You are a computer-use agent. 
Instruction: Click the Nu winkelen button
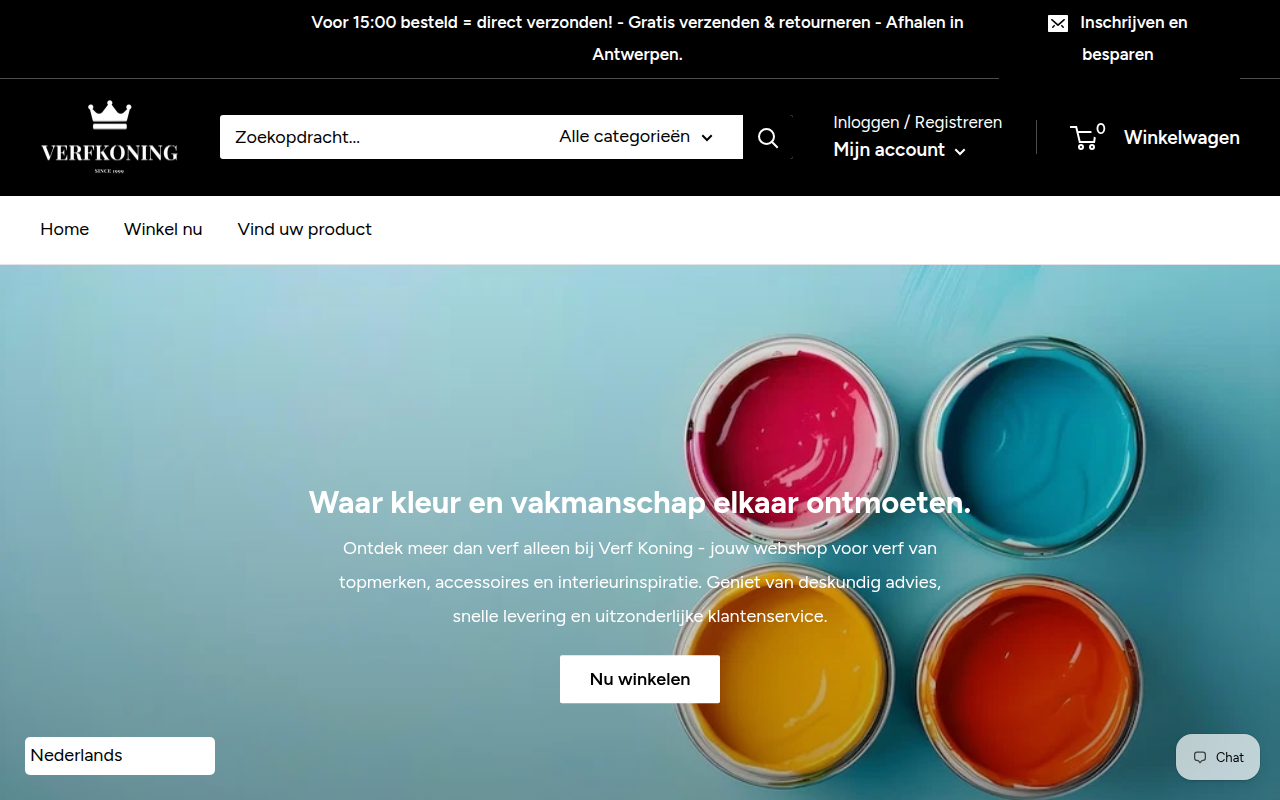coord(640,679)
